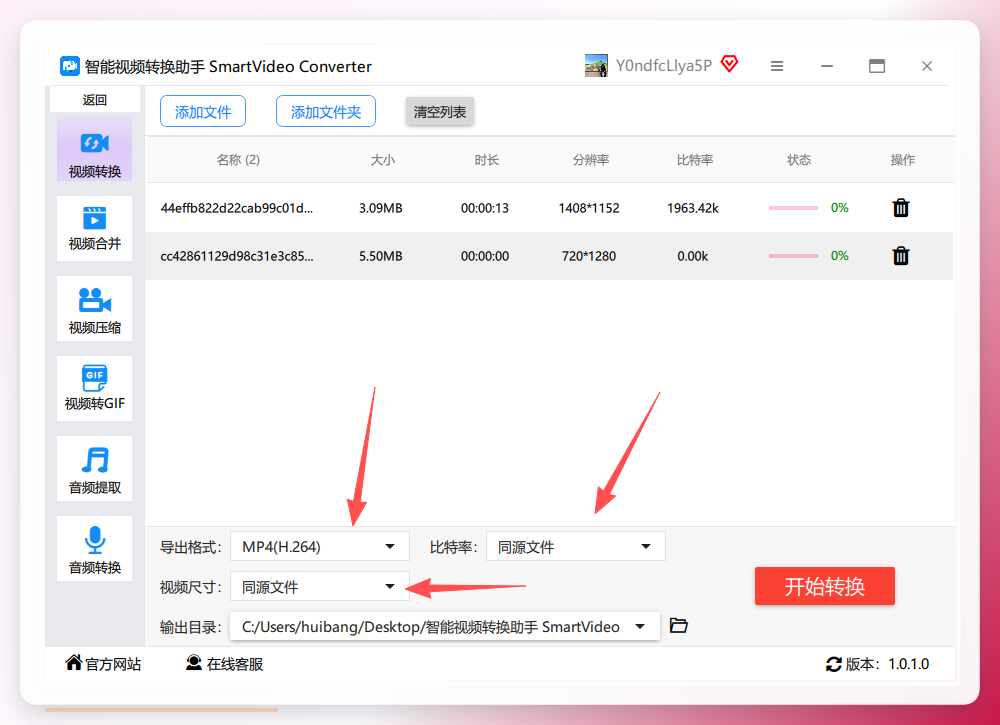Open the 视频压缩 video compress module
Screen dimensions: 1000x725
pyautogui.click(x=94, y=309)
